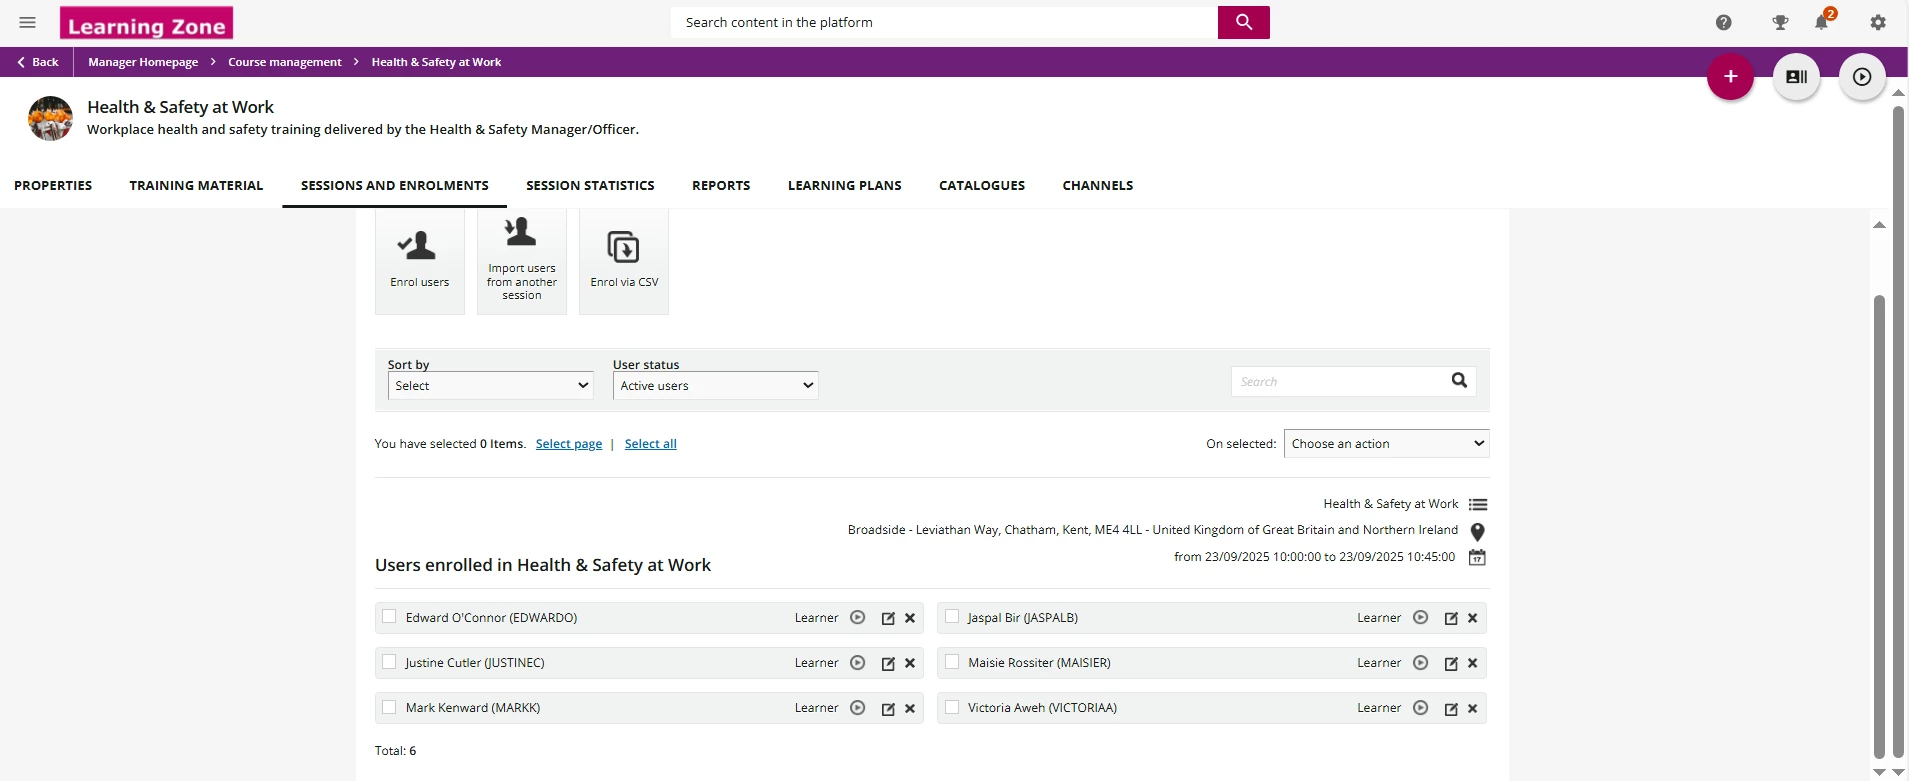Edit enrolment of Edward O'Connor

click(x=888, y=618)
